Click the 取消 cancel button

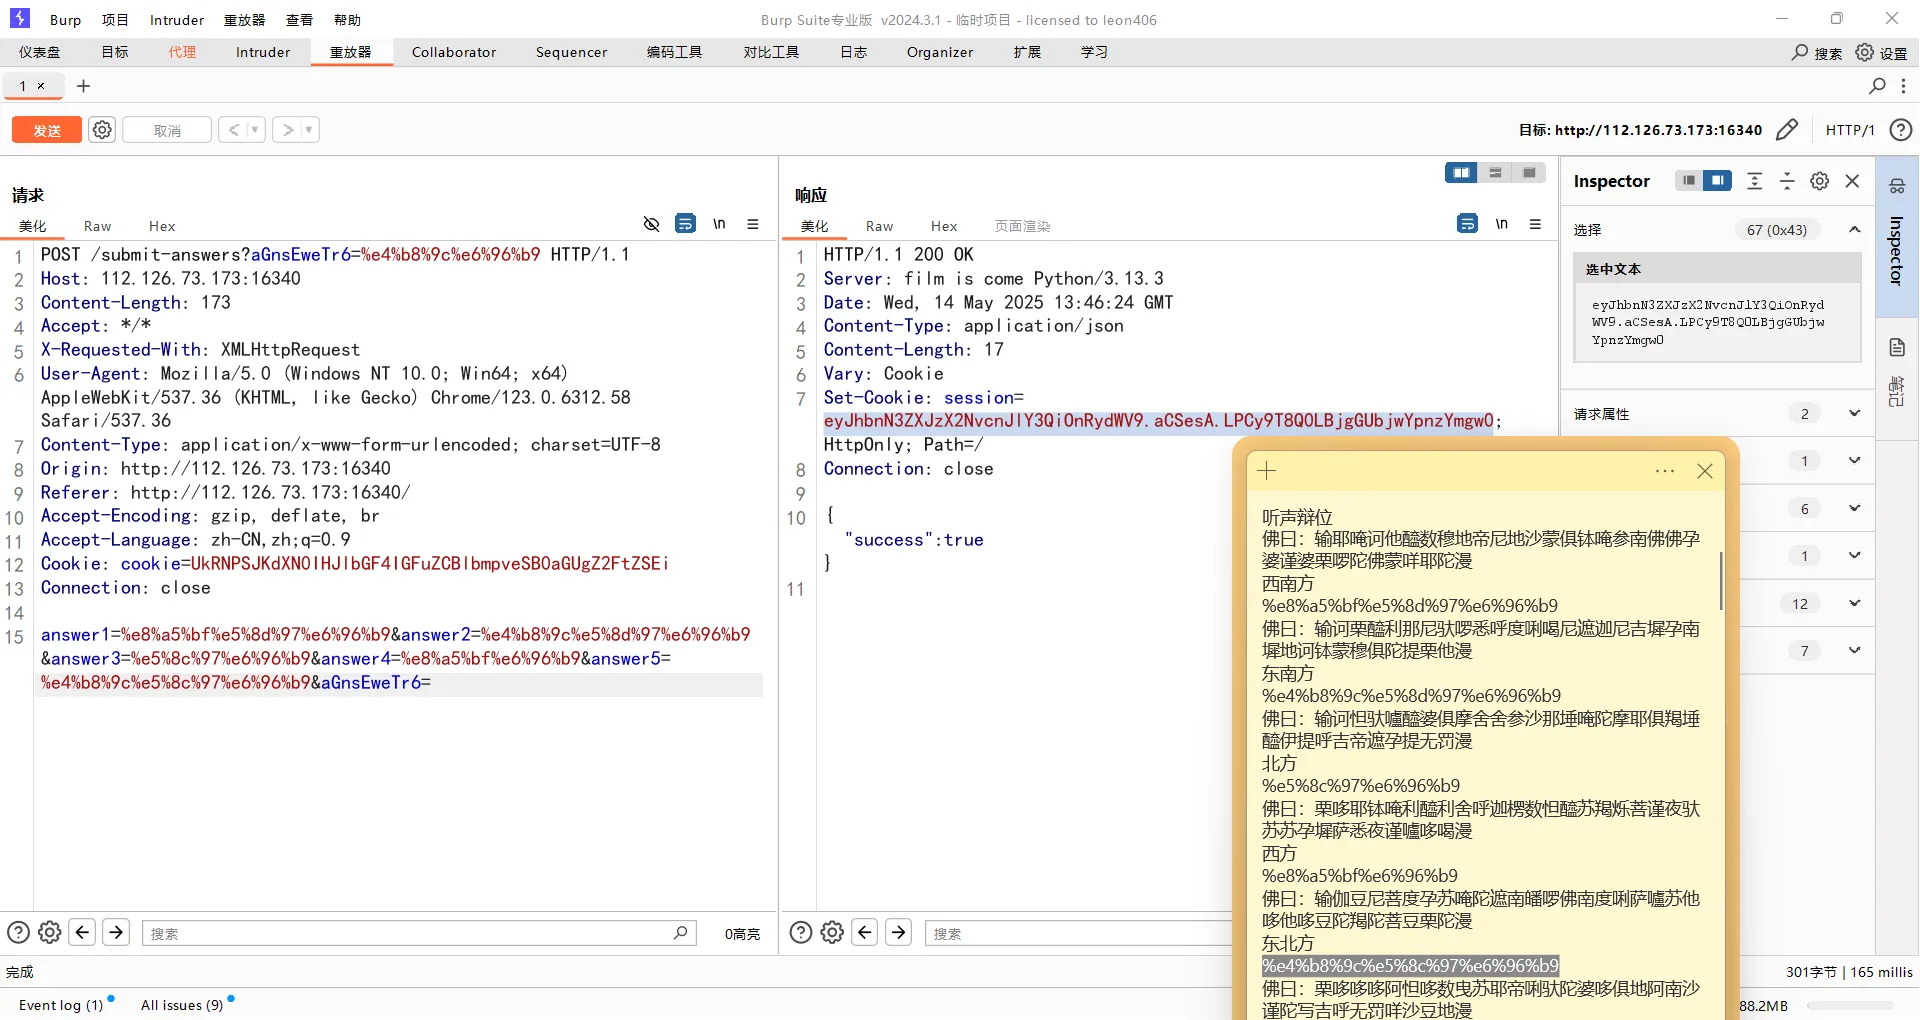pos(167,130)
